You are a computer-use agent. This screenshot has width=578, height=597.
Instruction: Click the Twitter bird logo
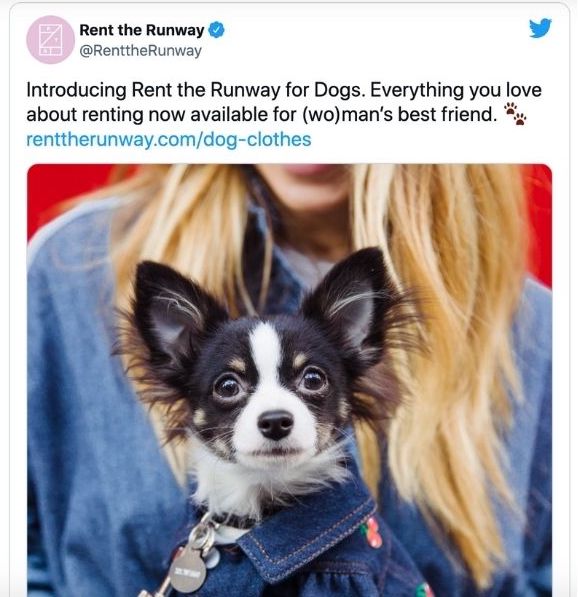(x=540, y=28)
